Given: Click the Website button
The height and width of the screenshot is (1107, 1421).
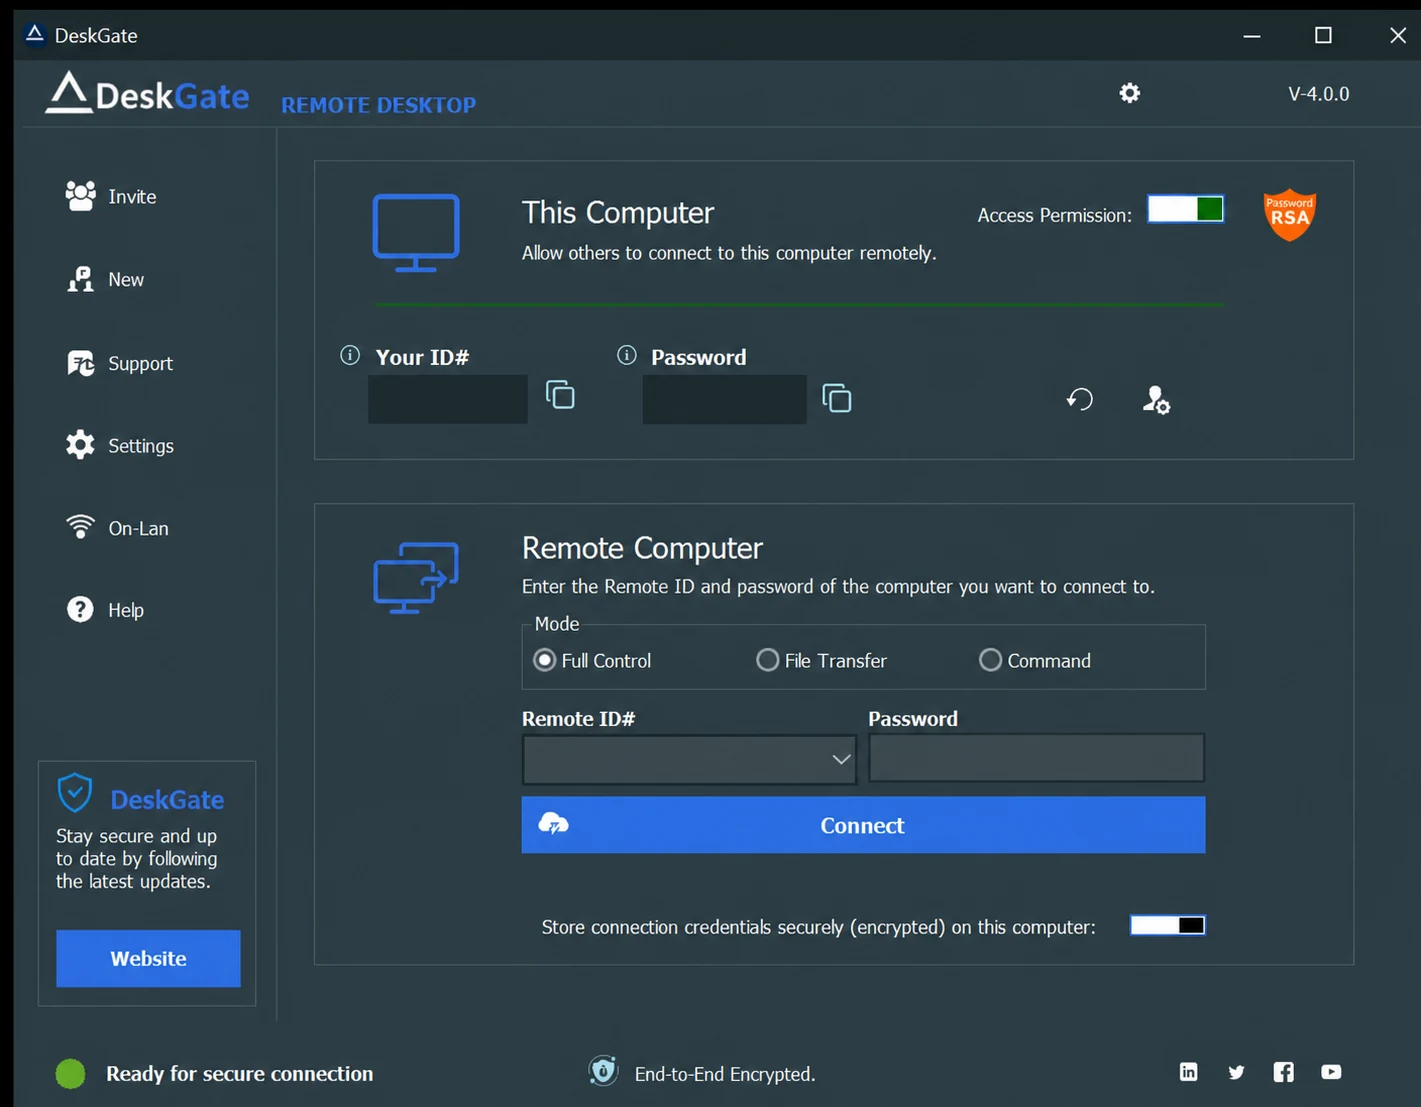Looking at the screenshot, I should coord(148,958).
